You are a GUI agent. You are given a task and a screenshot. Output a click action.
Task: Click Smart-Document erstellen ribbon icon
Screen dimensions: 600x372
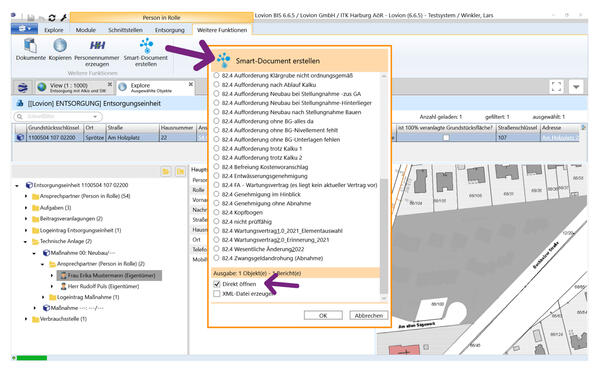(x=146, y=46)
